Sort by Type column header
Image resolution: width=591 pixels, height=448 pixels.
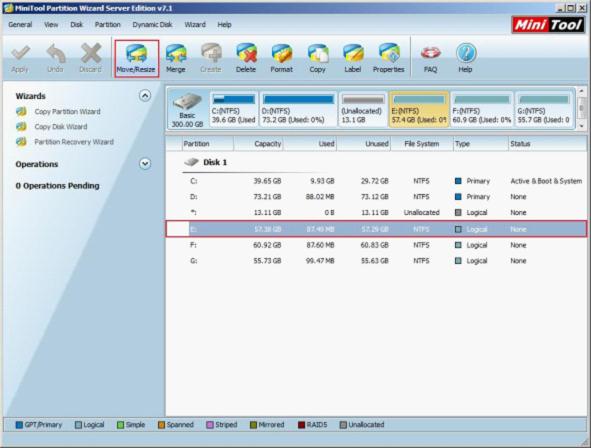(x=481, y=144)
